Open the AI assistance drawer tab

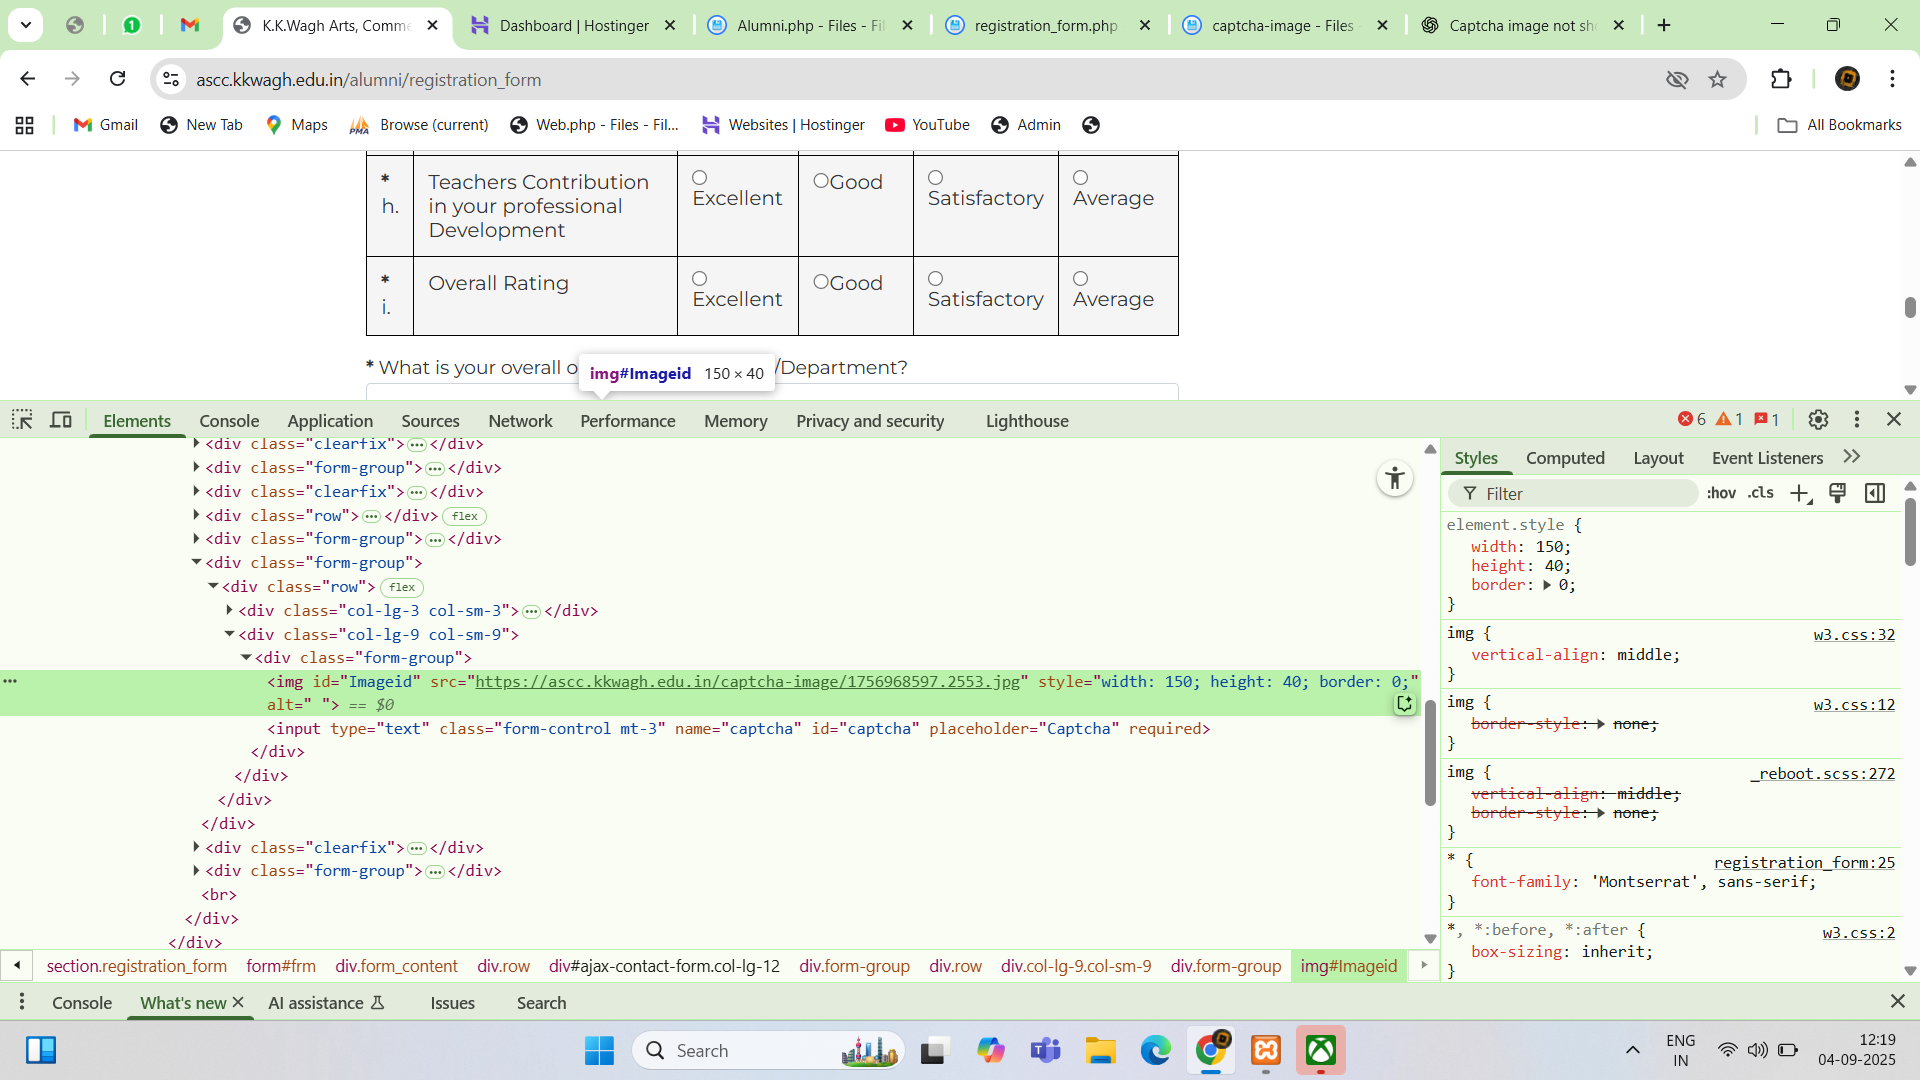[326, 1003]
